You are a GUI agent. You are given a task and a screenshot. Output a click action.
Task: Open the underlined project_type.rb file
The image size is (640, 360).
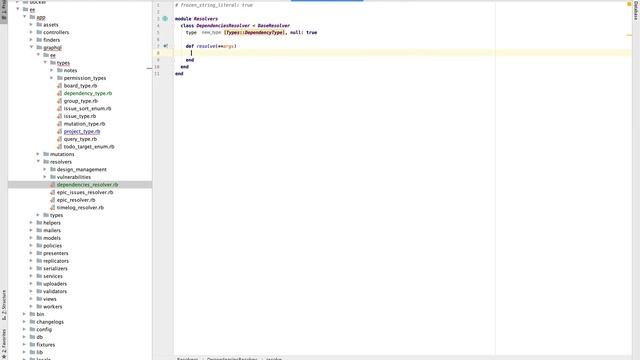pyautogui.click(x=82, y=131)
